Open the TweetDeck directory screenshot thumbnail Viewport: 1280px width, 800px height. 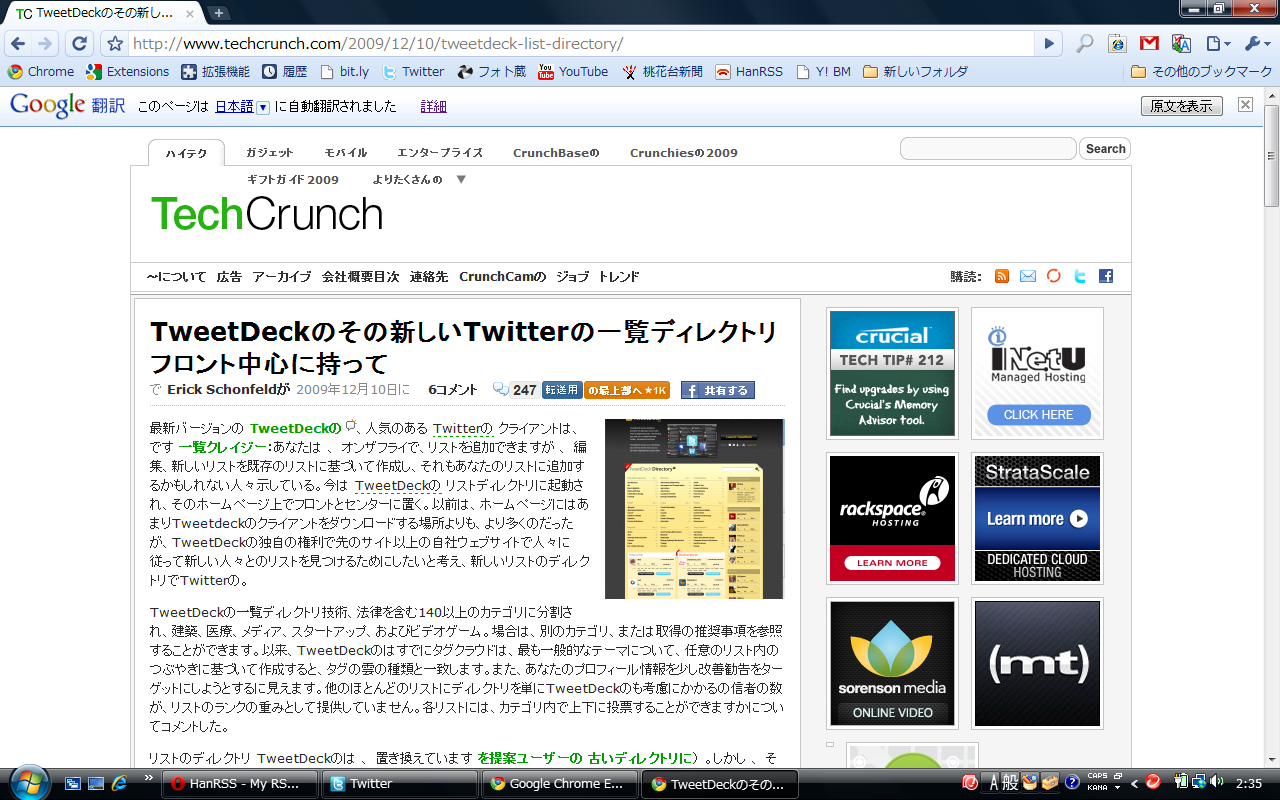coord(694,509)
